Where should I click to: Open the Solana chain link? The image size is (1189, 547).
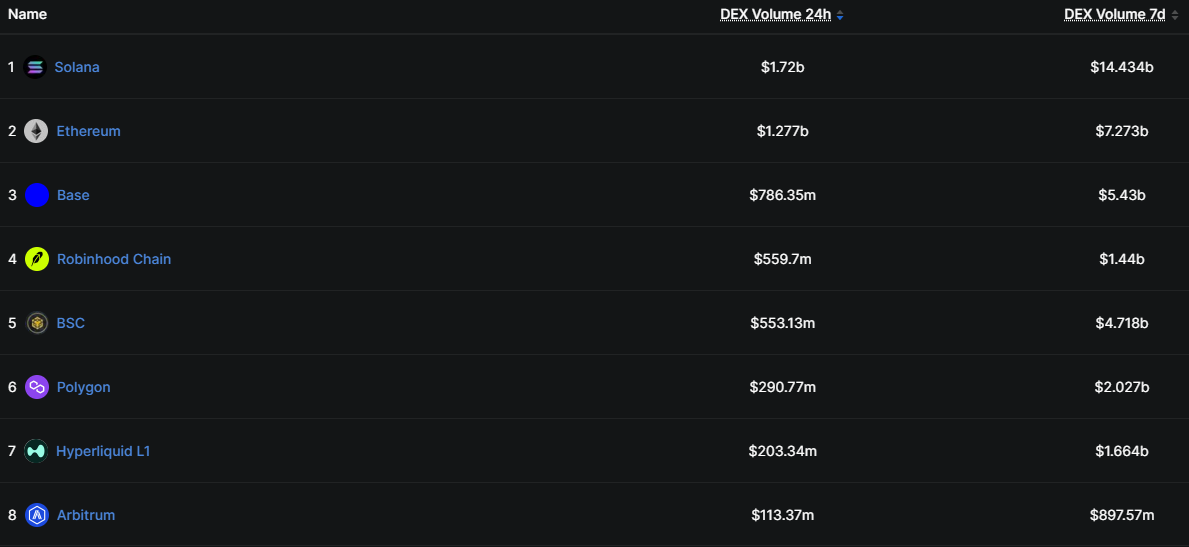[x=77, y=67]
